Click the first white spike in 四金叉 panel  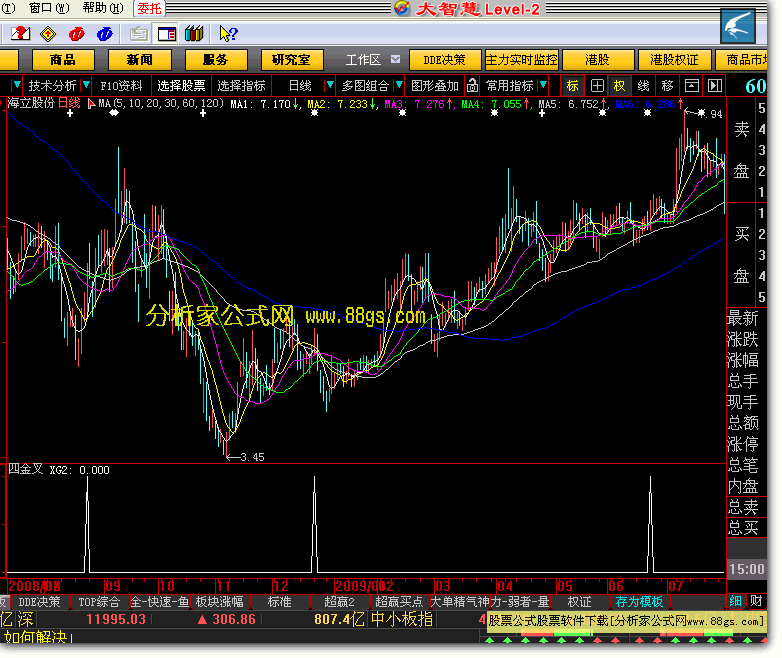[x=87, y=524]
